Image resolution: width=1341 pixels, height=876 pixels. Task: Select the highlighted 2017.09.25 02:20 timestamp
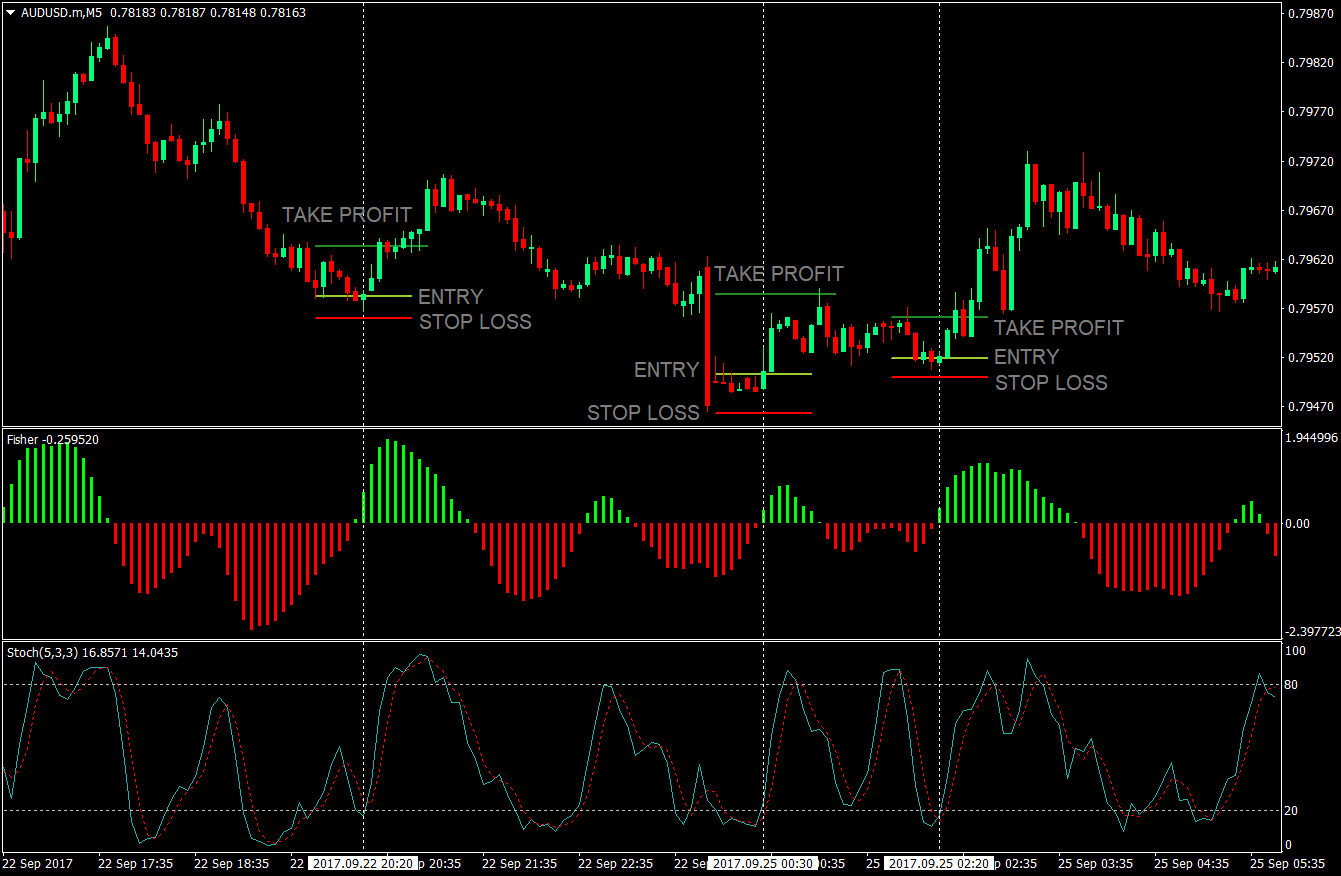(940, 864)
